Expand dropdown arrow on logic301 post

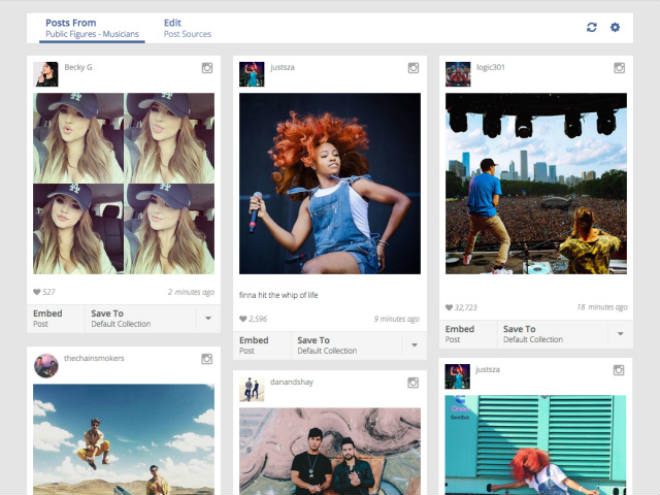click(x=620, y=334)
